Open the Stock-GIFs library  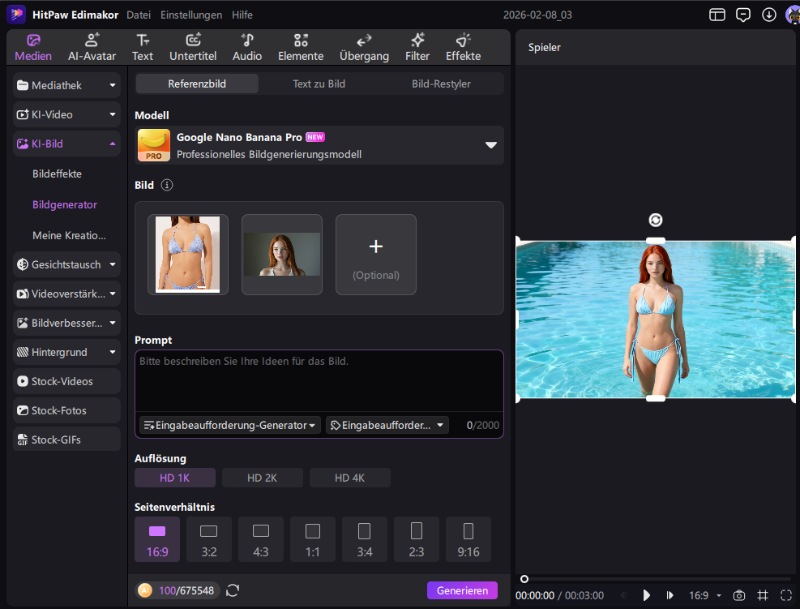click(x=65, y=439)
